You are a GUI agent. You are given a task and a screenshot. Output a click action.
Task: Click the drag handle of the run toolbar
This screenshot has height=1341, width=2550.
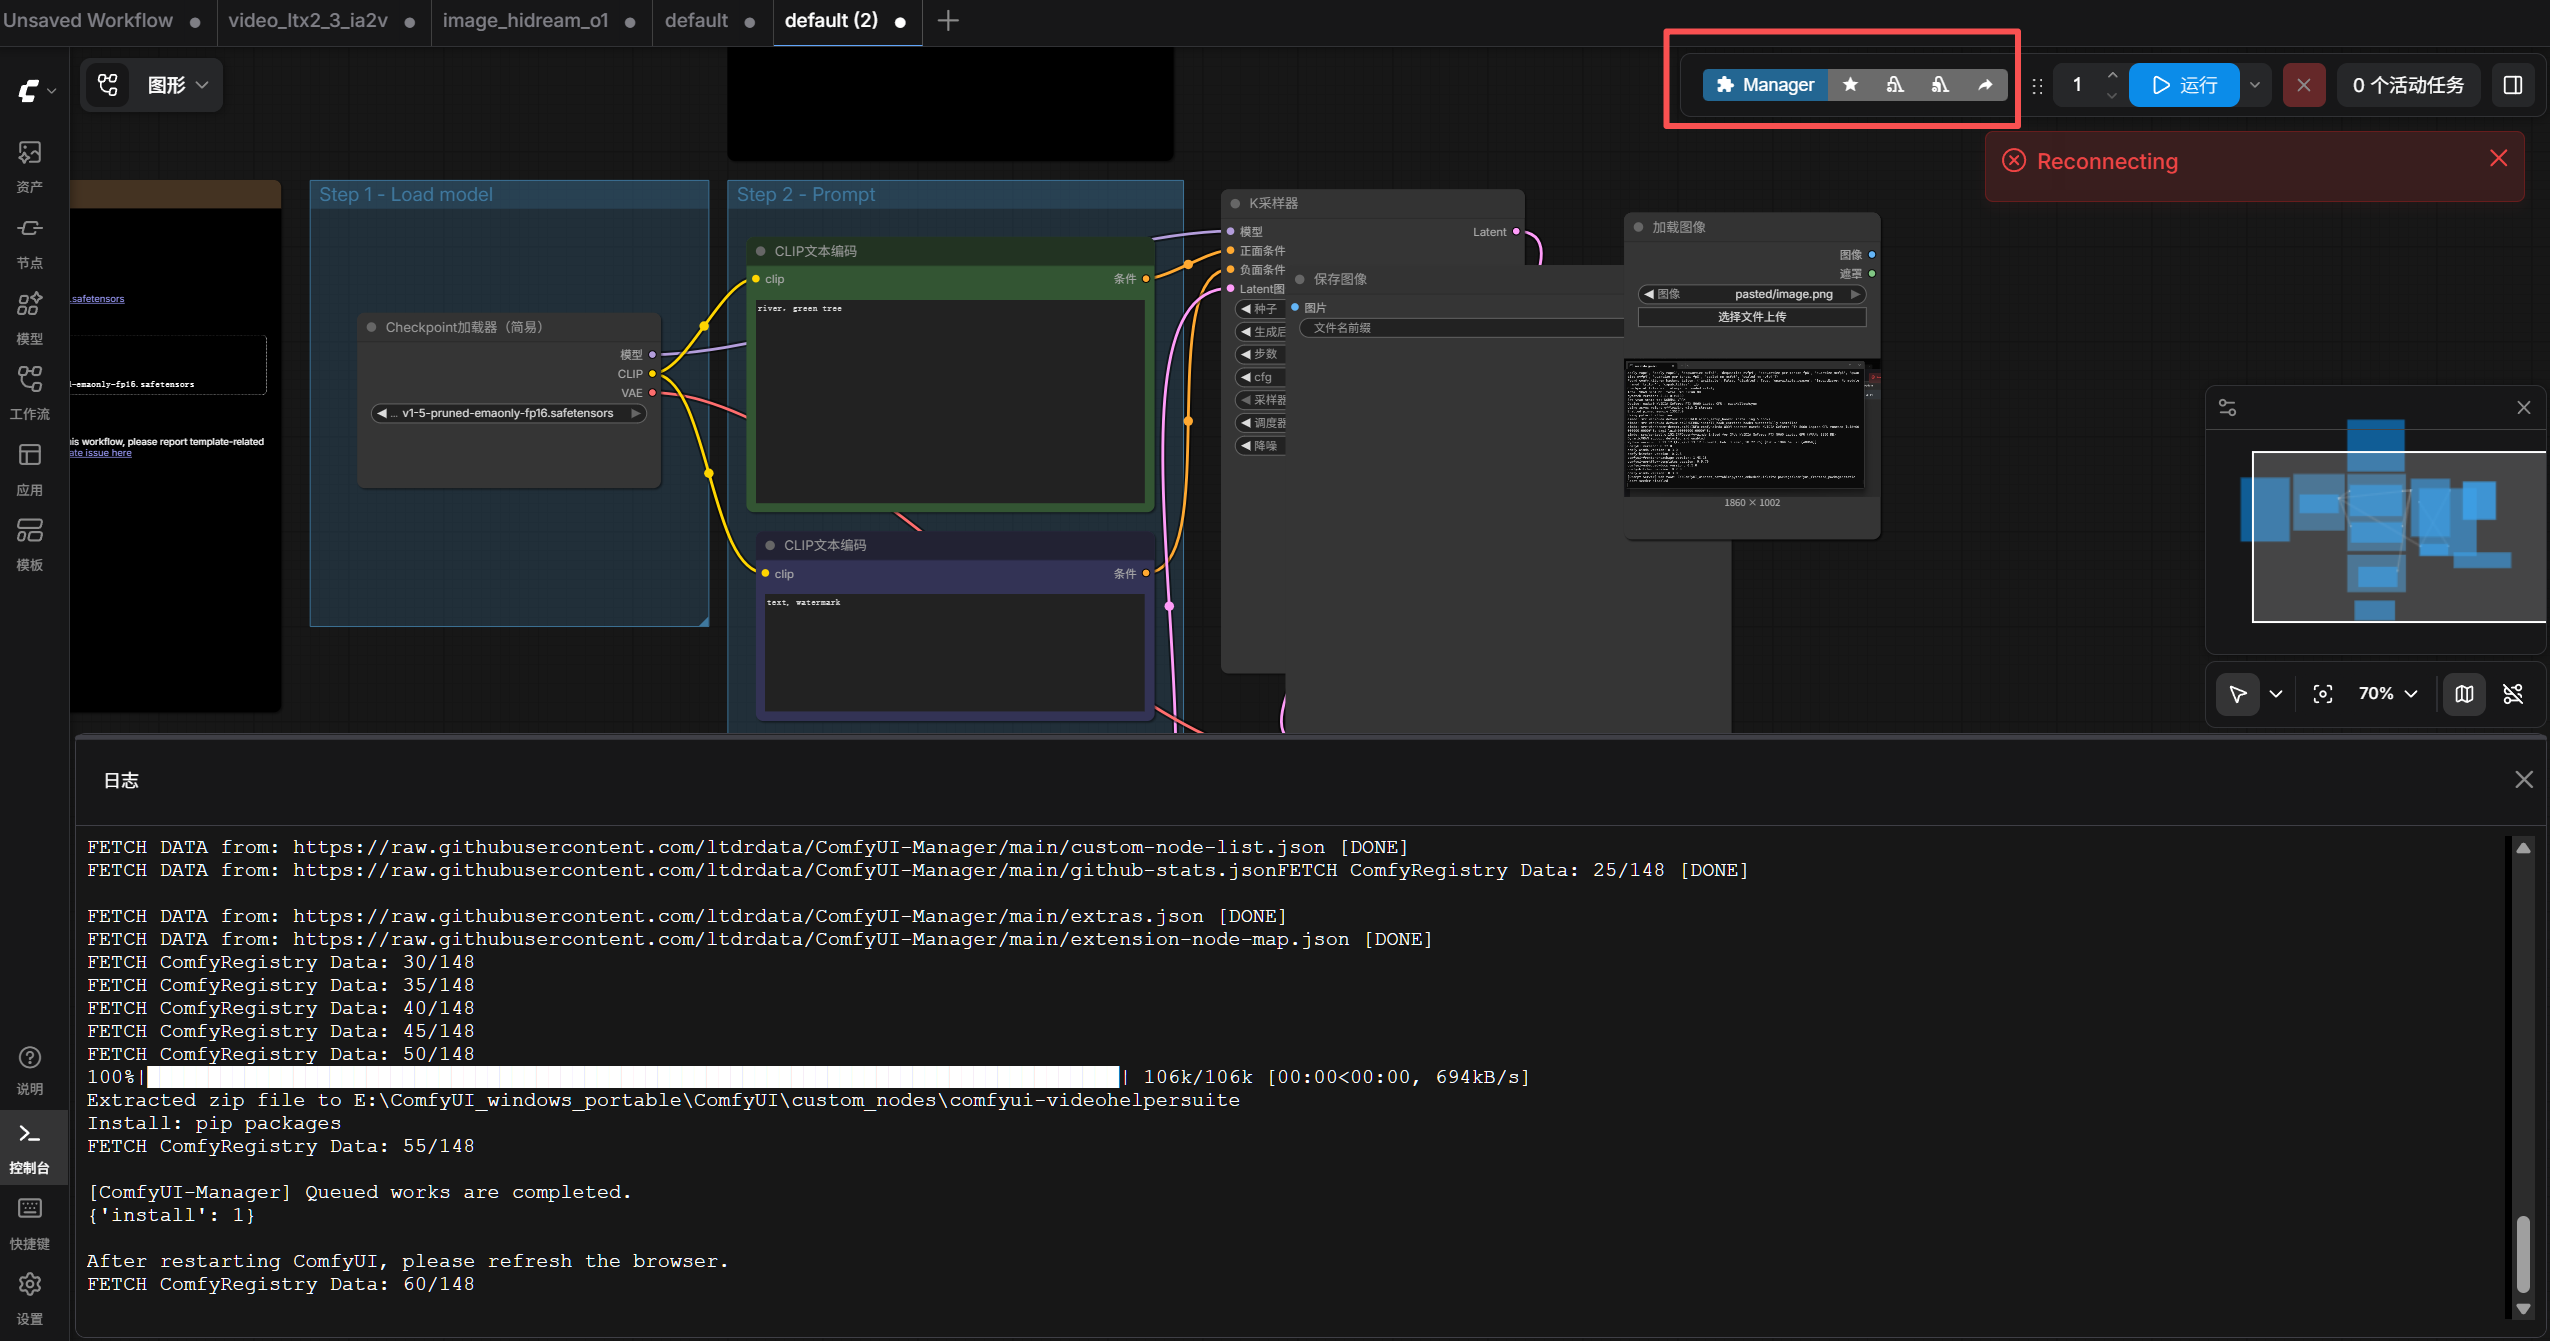(2037, 86)
